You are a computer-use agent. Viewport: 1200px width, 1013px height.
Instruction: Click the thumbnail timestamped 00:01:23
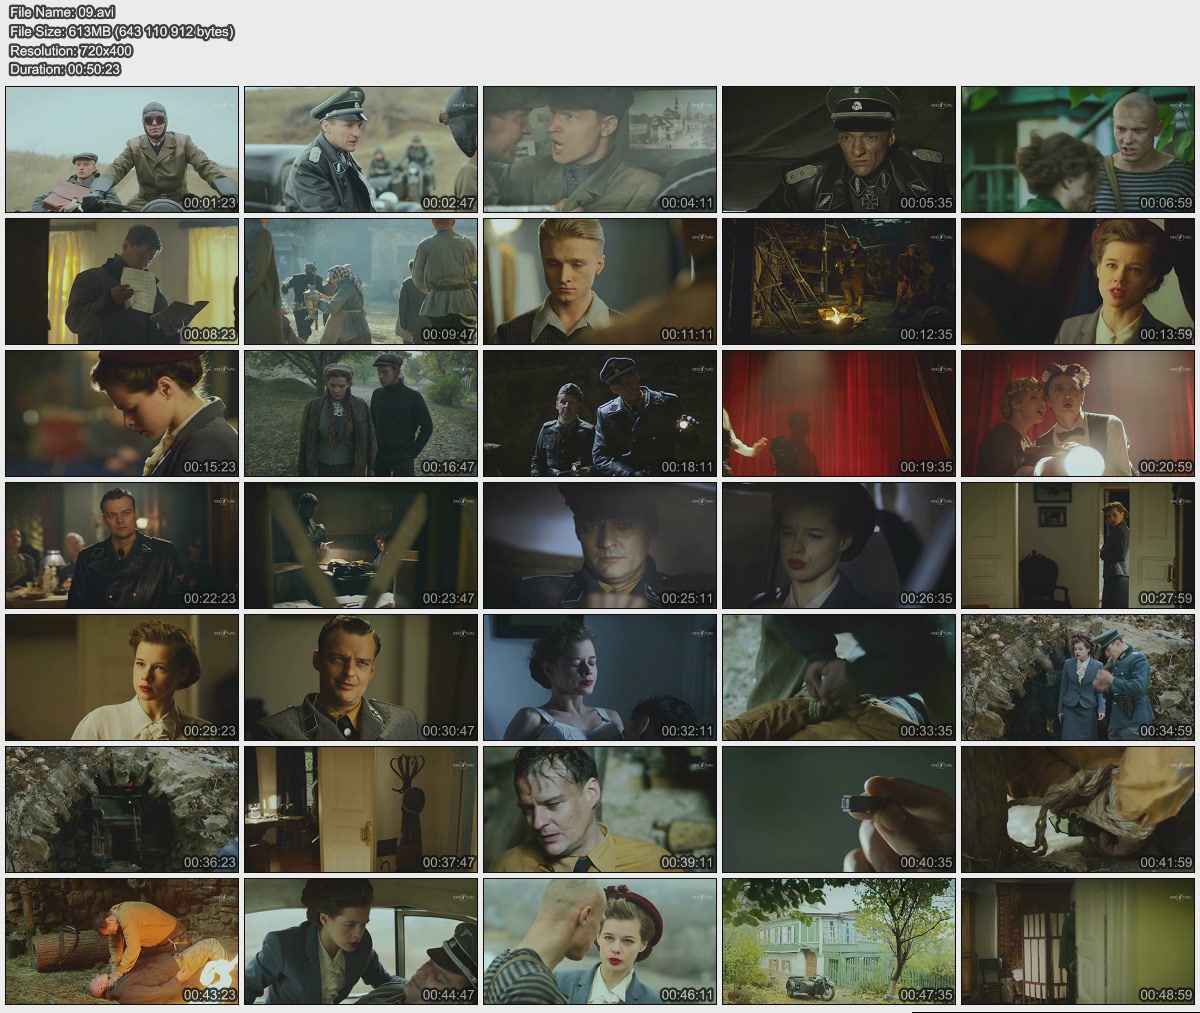point(122,149)
